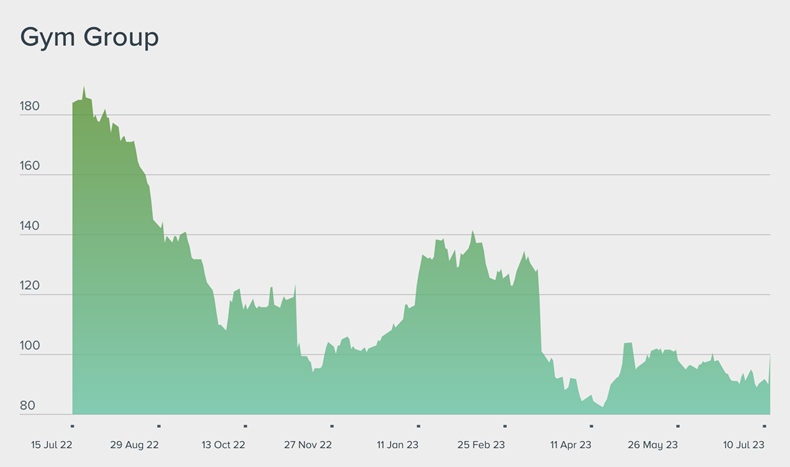Choose the 25 Feb 23 date label
The width and height of the screenshot is (790, 467).
[482, 444]
